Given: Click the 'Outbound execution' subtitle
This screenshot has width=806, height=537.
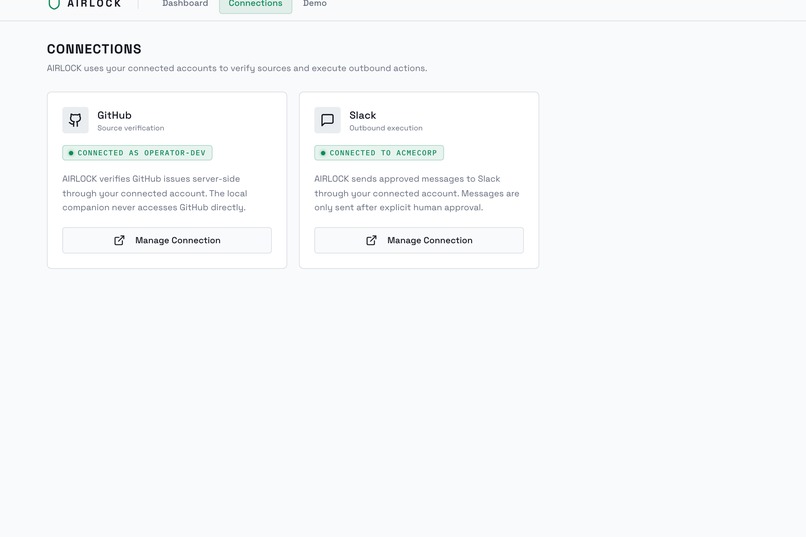Looking at the screenshot, I should point(386,128).
